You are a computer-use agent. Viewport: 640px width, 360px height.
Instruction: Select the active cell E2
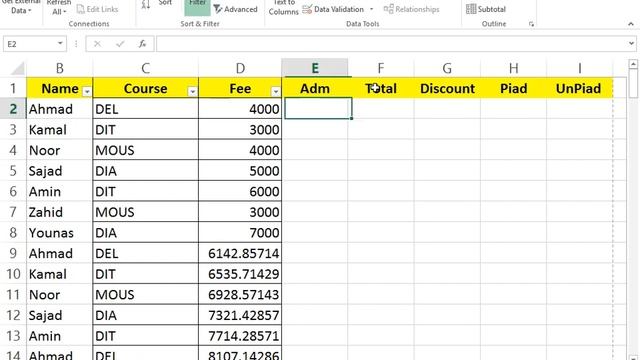pos(318,109)
